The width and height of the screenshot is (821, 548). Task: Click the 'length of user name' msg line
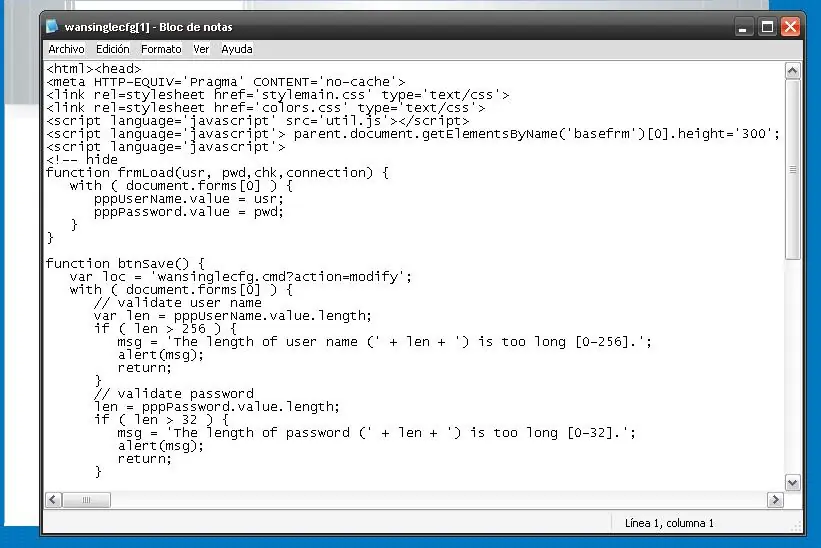[384, 342]
